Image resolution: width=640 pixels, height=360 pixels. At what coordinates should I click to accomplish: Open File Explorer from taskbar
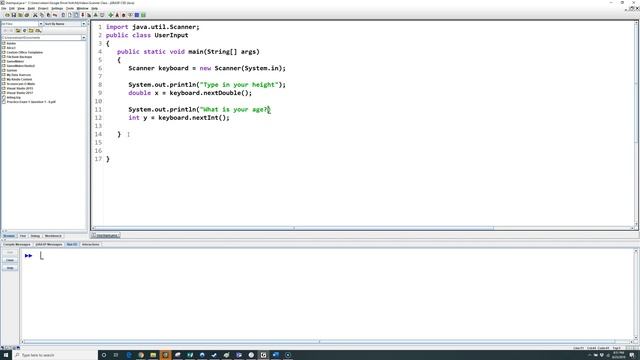pos(153,355)
